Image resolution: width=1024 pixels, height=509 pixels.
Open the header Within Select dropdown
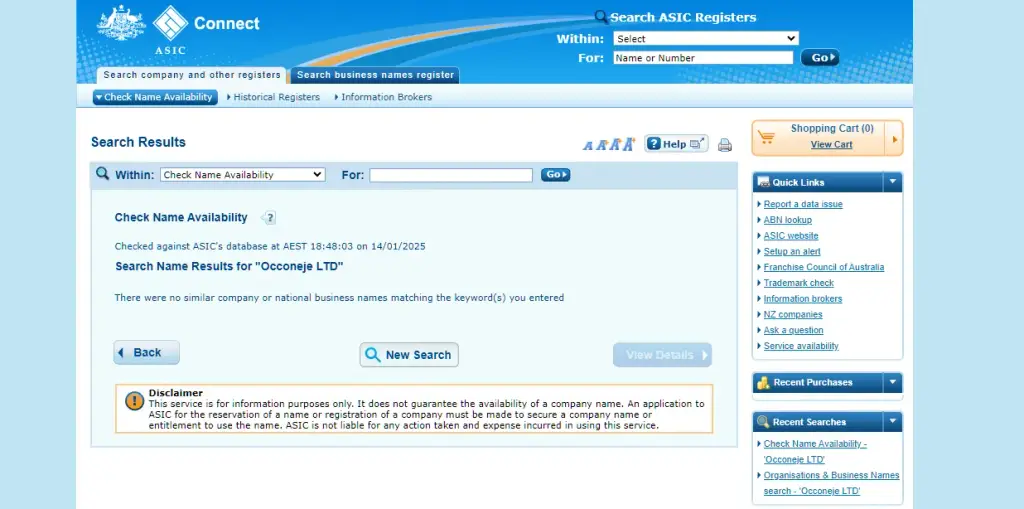[705, 39]
